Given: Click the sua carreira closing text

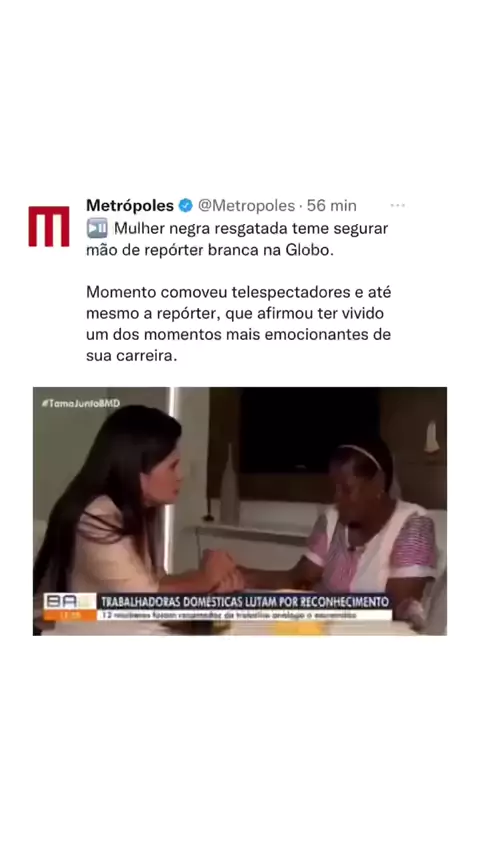Looking at the screenshot, I should click(x=132, y=357).
